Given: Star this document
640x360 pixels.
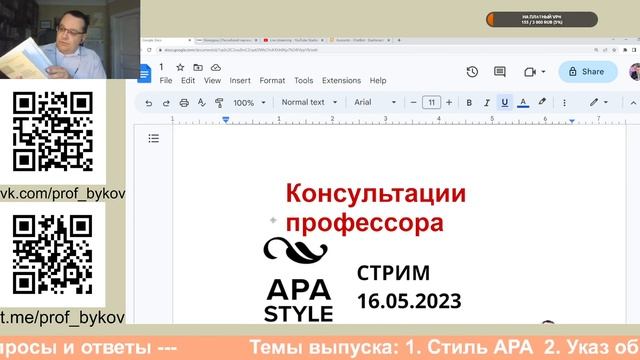Looking at the screenshot, I should tap(180, 67).
